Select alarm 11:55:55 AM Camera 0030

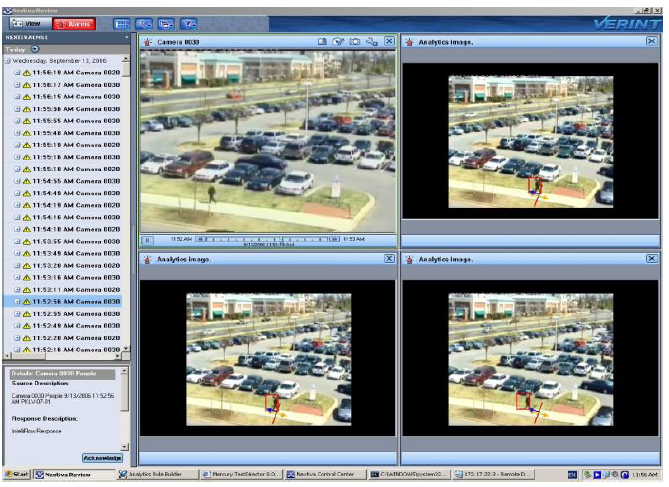click(76, 121)
